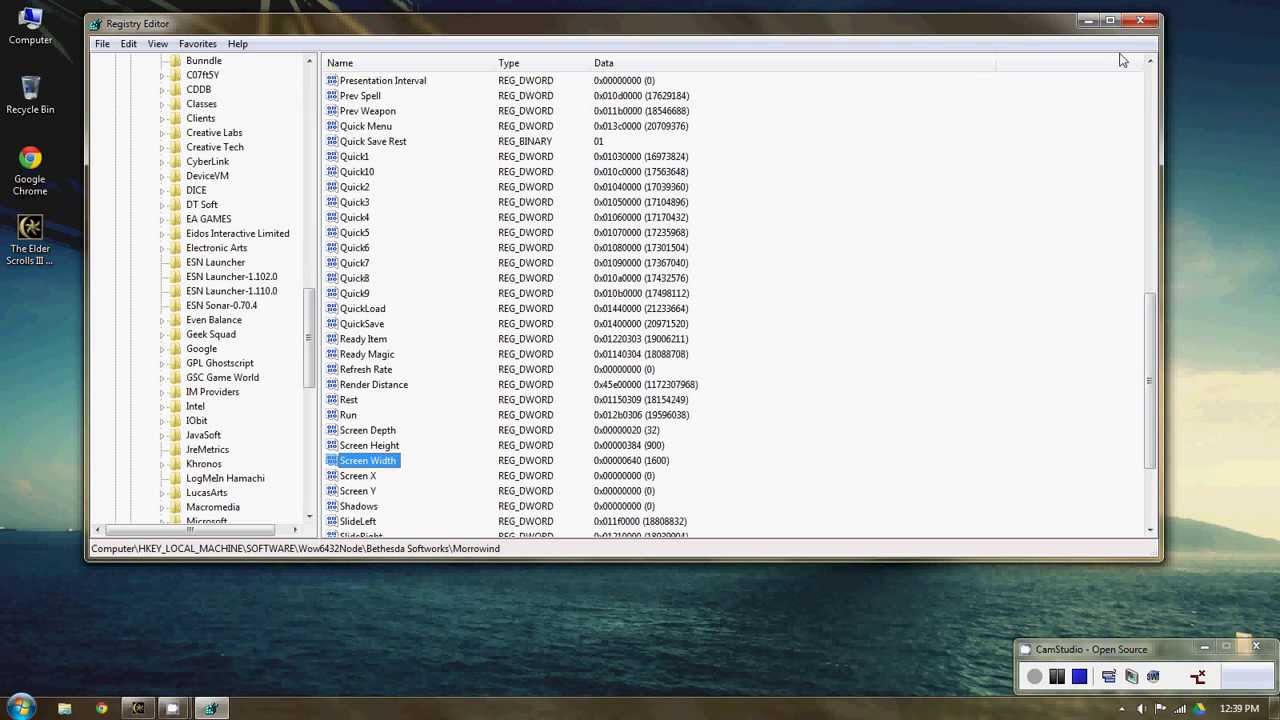The height and width of the screenshot is (720, 1280).
Task: Sort values by the Name column header
Action: click(407, 63)
